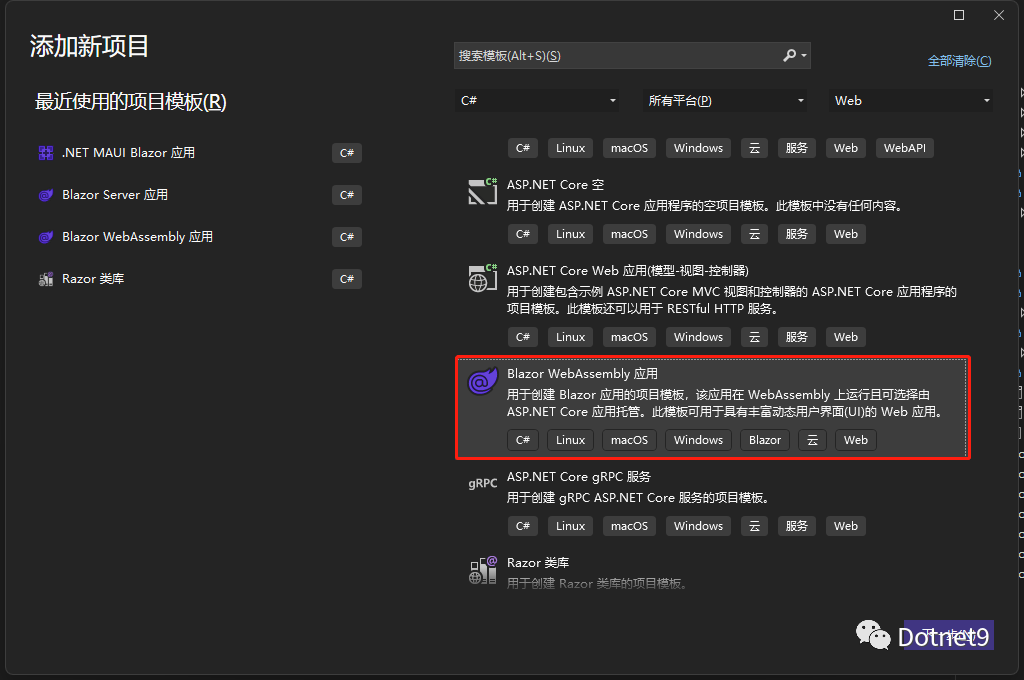The width and height of the screenshot is (1024, 680).
Task: Open the C# language filter dropdown
Action: [x=537, y=101]
